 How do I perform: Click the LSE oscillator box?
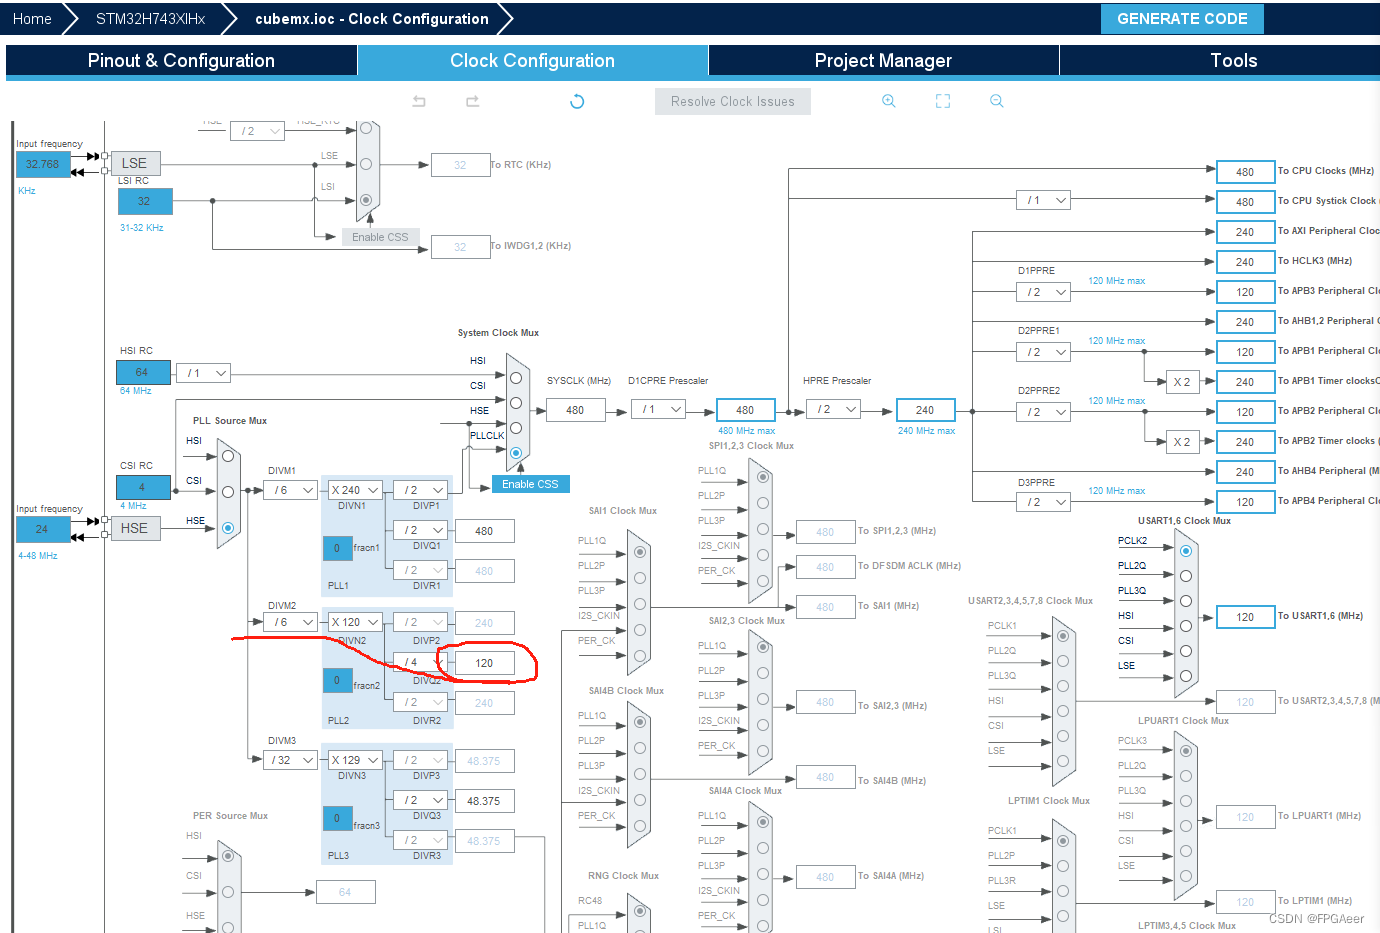point(134,163)
